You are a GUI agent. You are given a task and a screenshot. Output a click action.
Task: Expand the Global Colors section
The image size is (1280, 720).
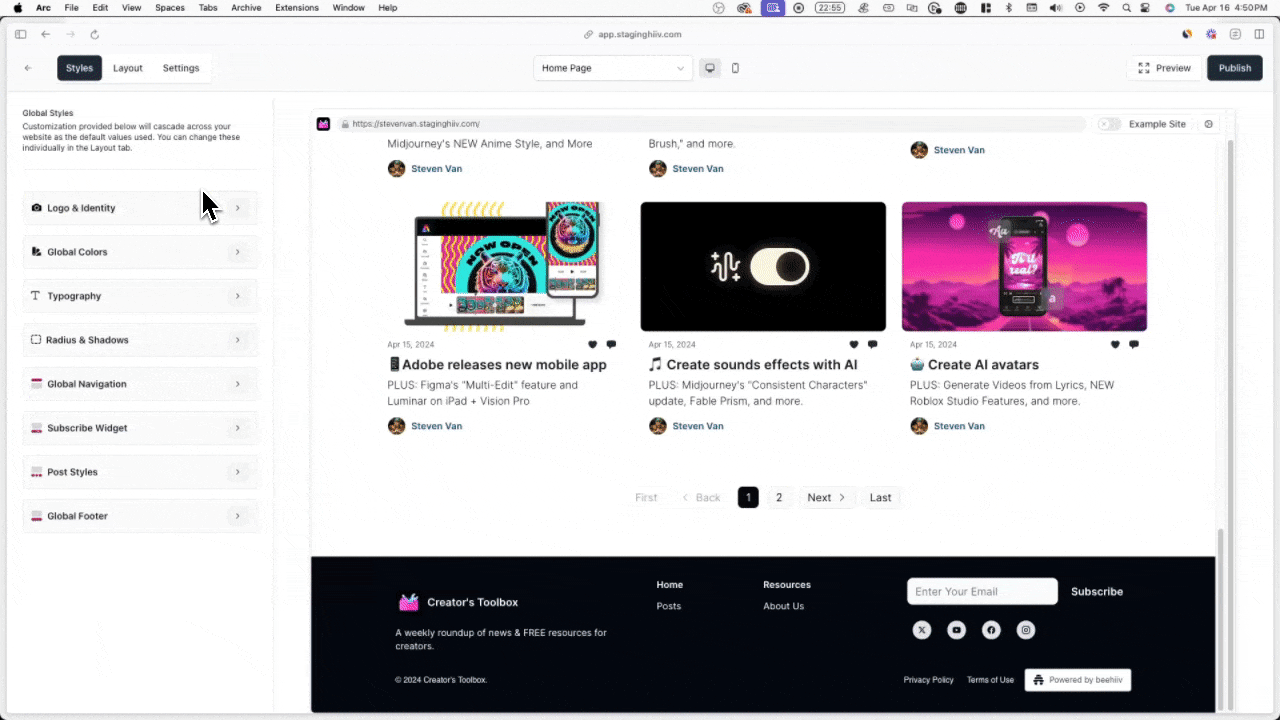click(x=140, y=252)
